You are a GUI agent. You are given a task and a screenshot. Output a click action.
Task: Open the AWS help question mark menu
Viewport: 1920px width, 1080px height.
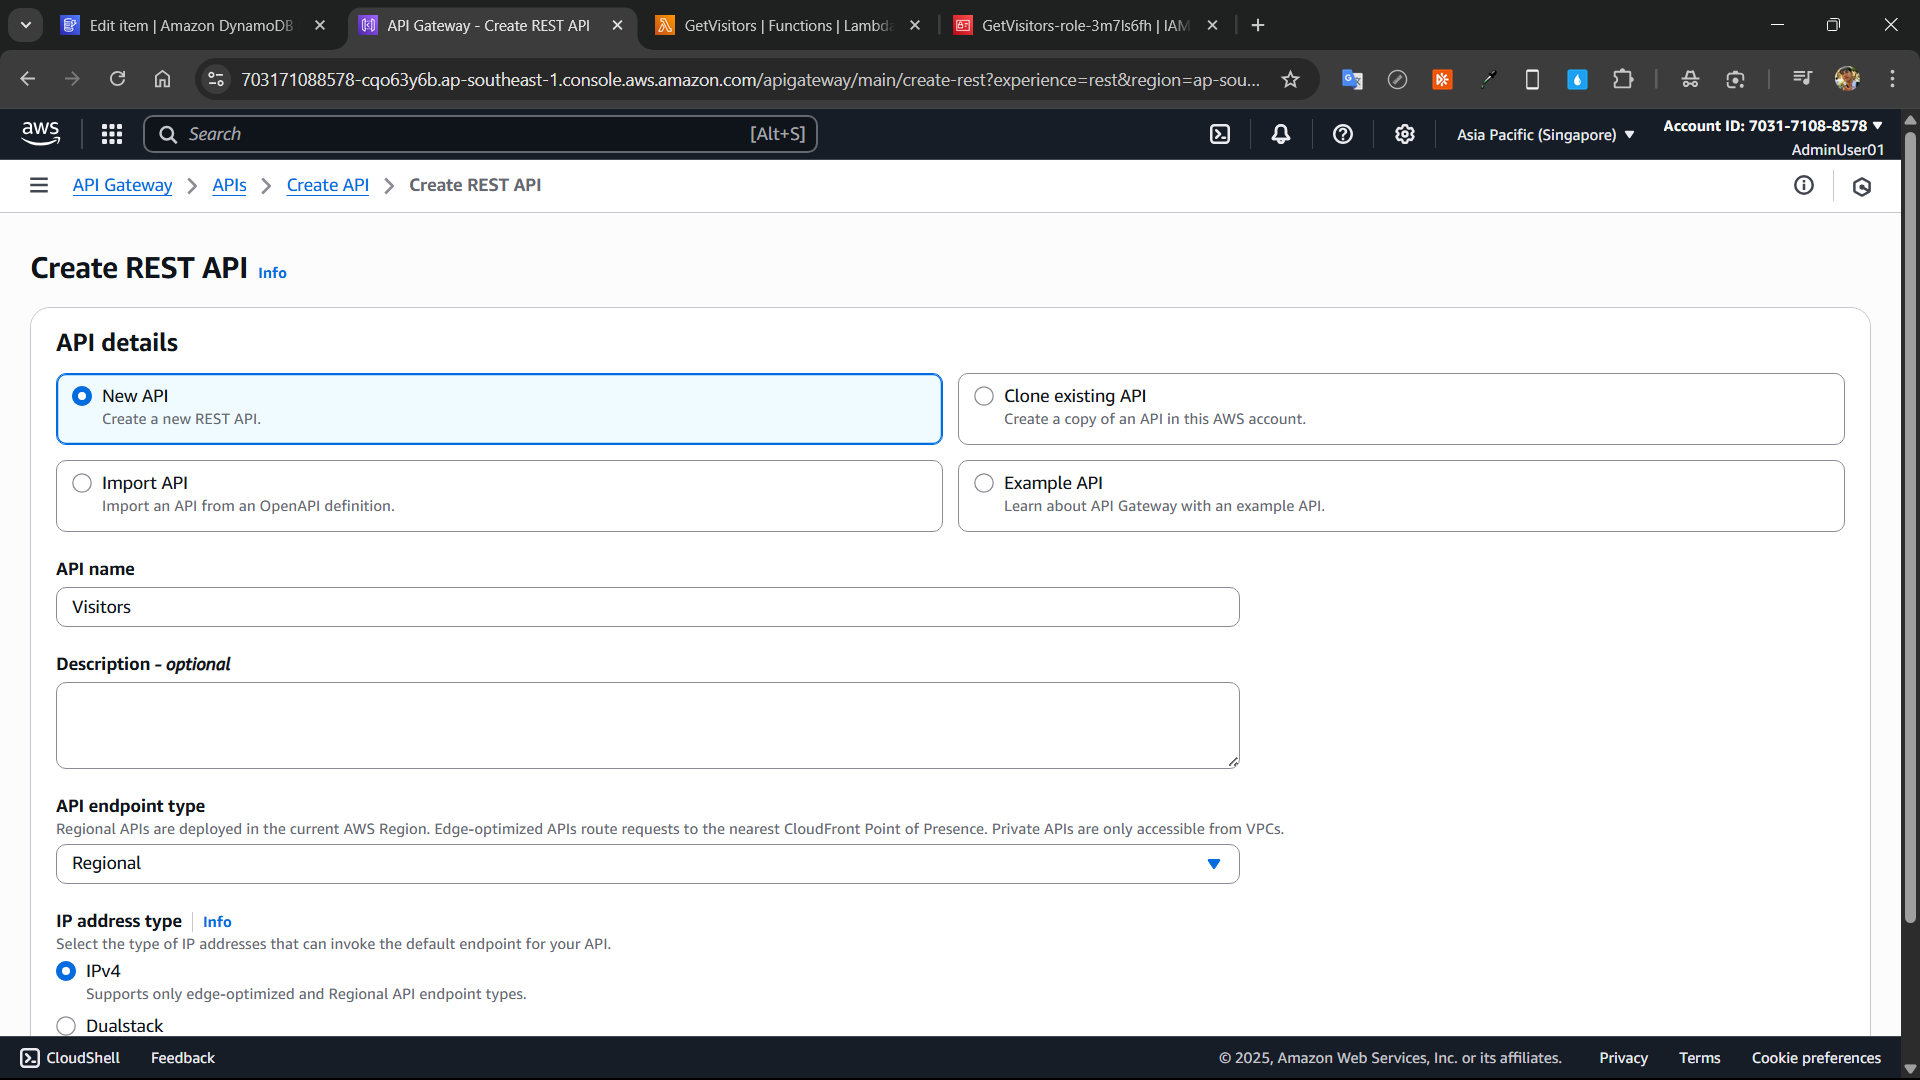1343,134
